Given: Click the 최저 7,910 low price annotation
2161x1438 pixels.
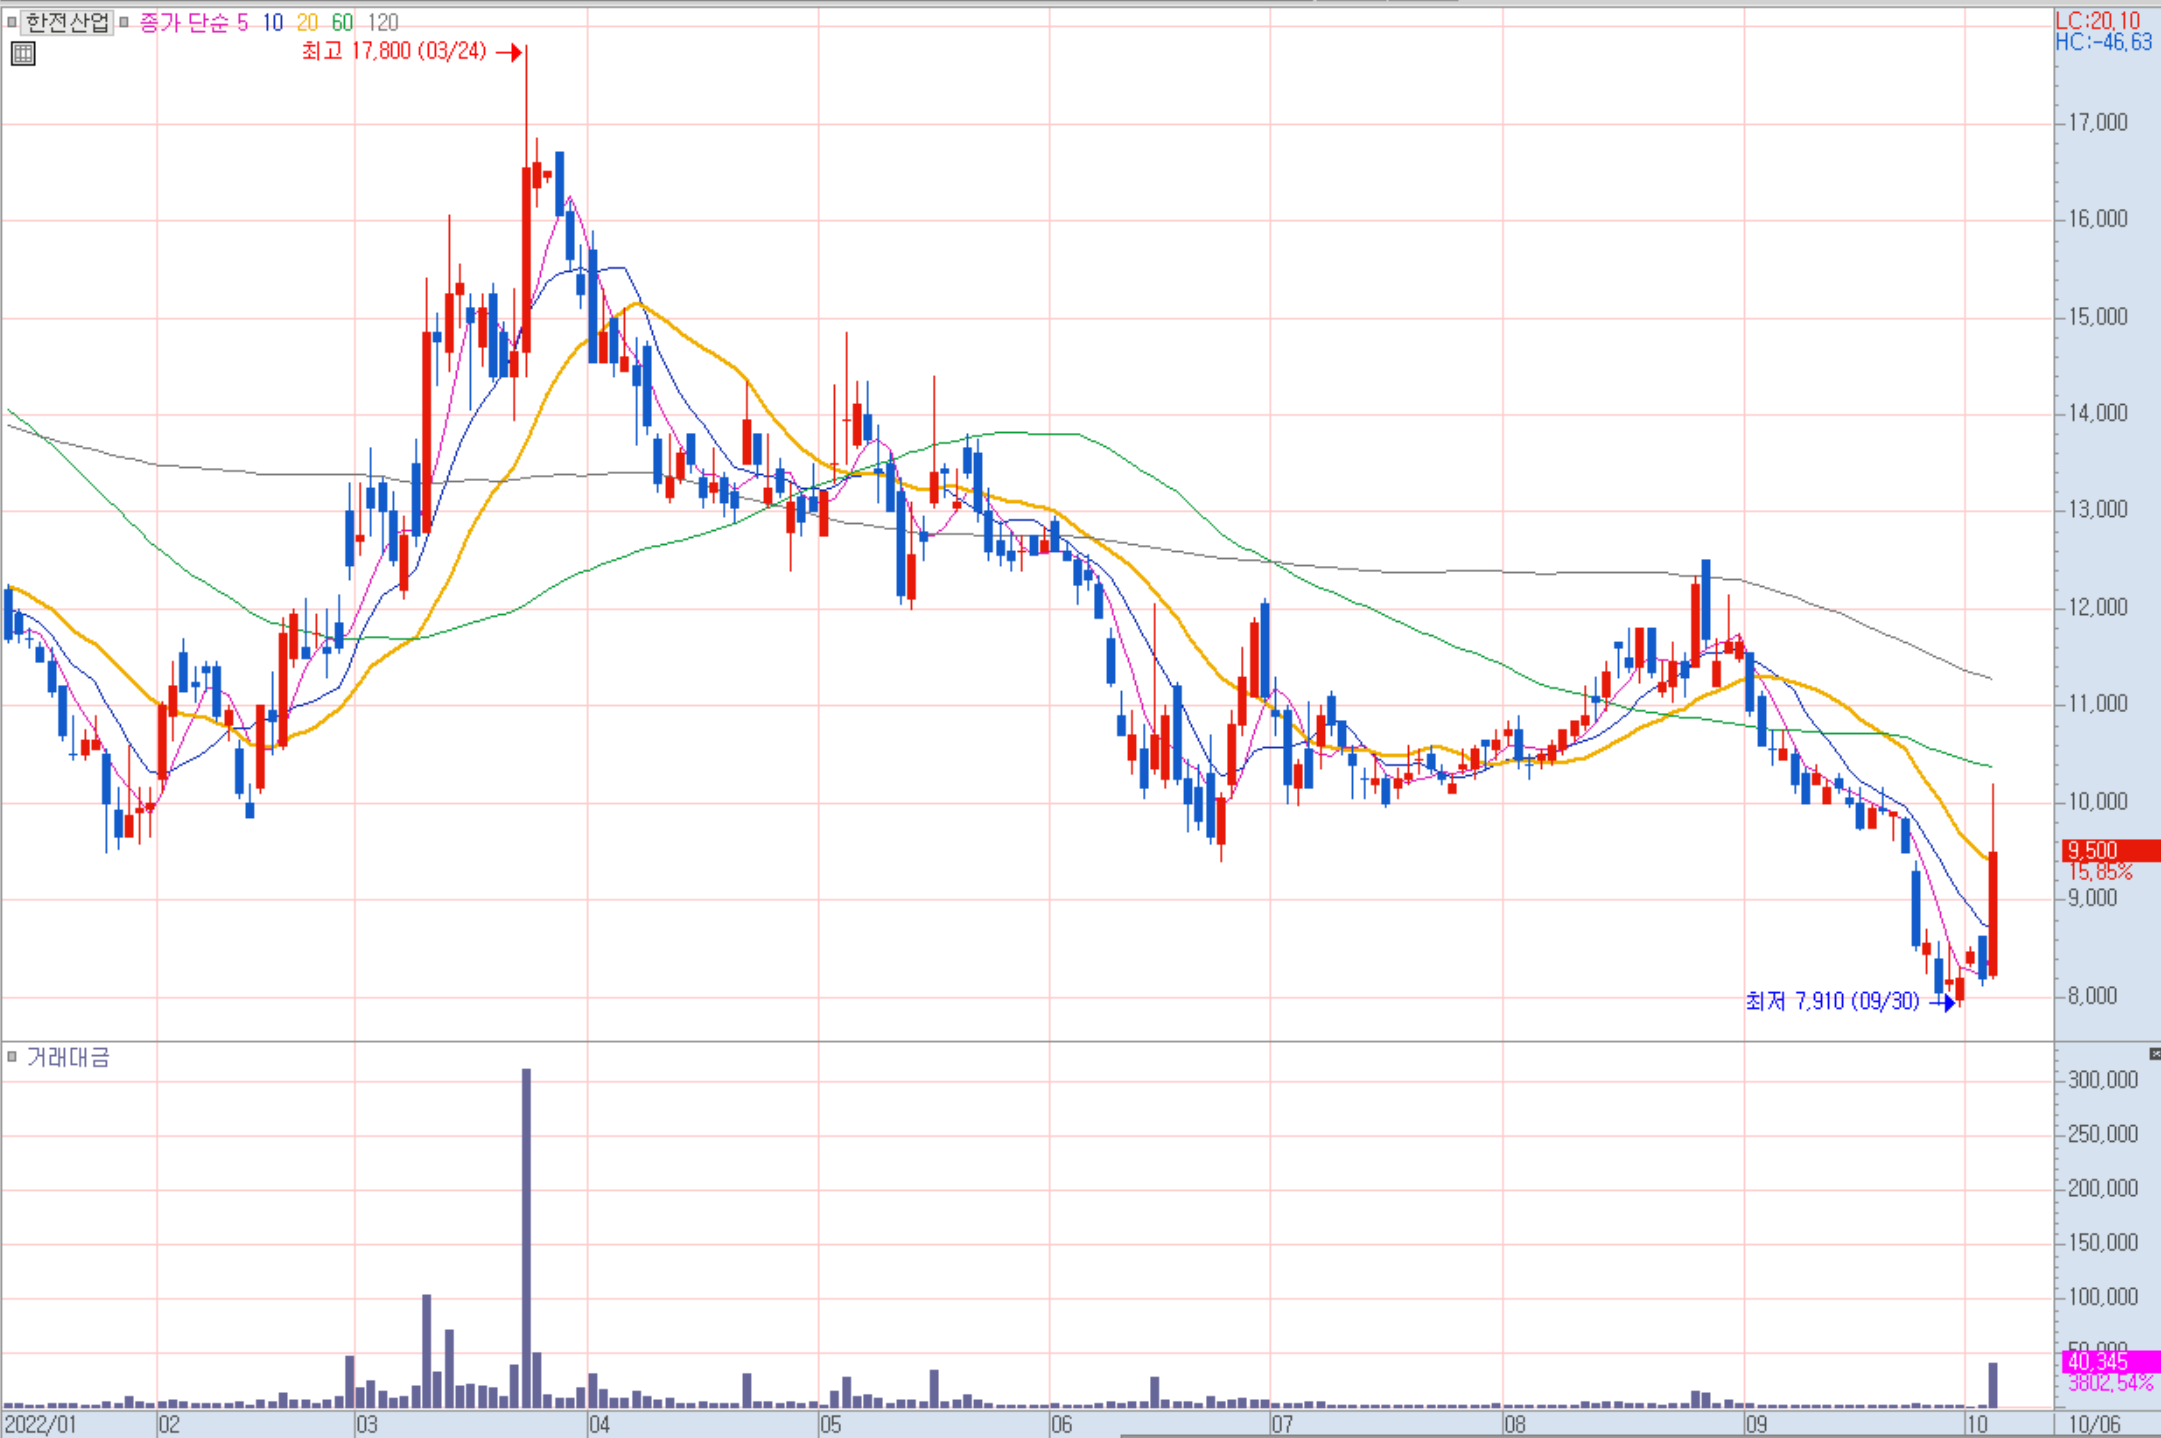Looking at the screenshot, I should (1832, 1001).
